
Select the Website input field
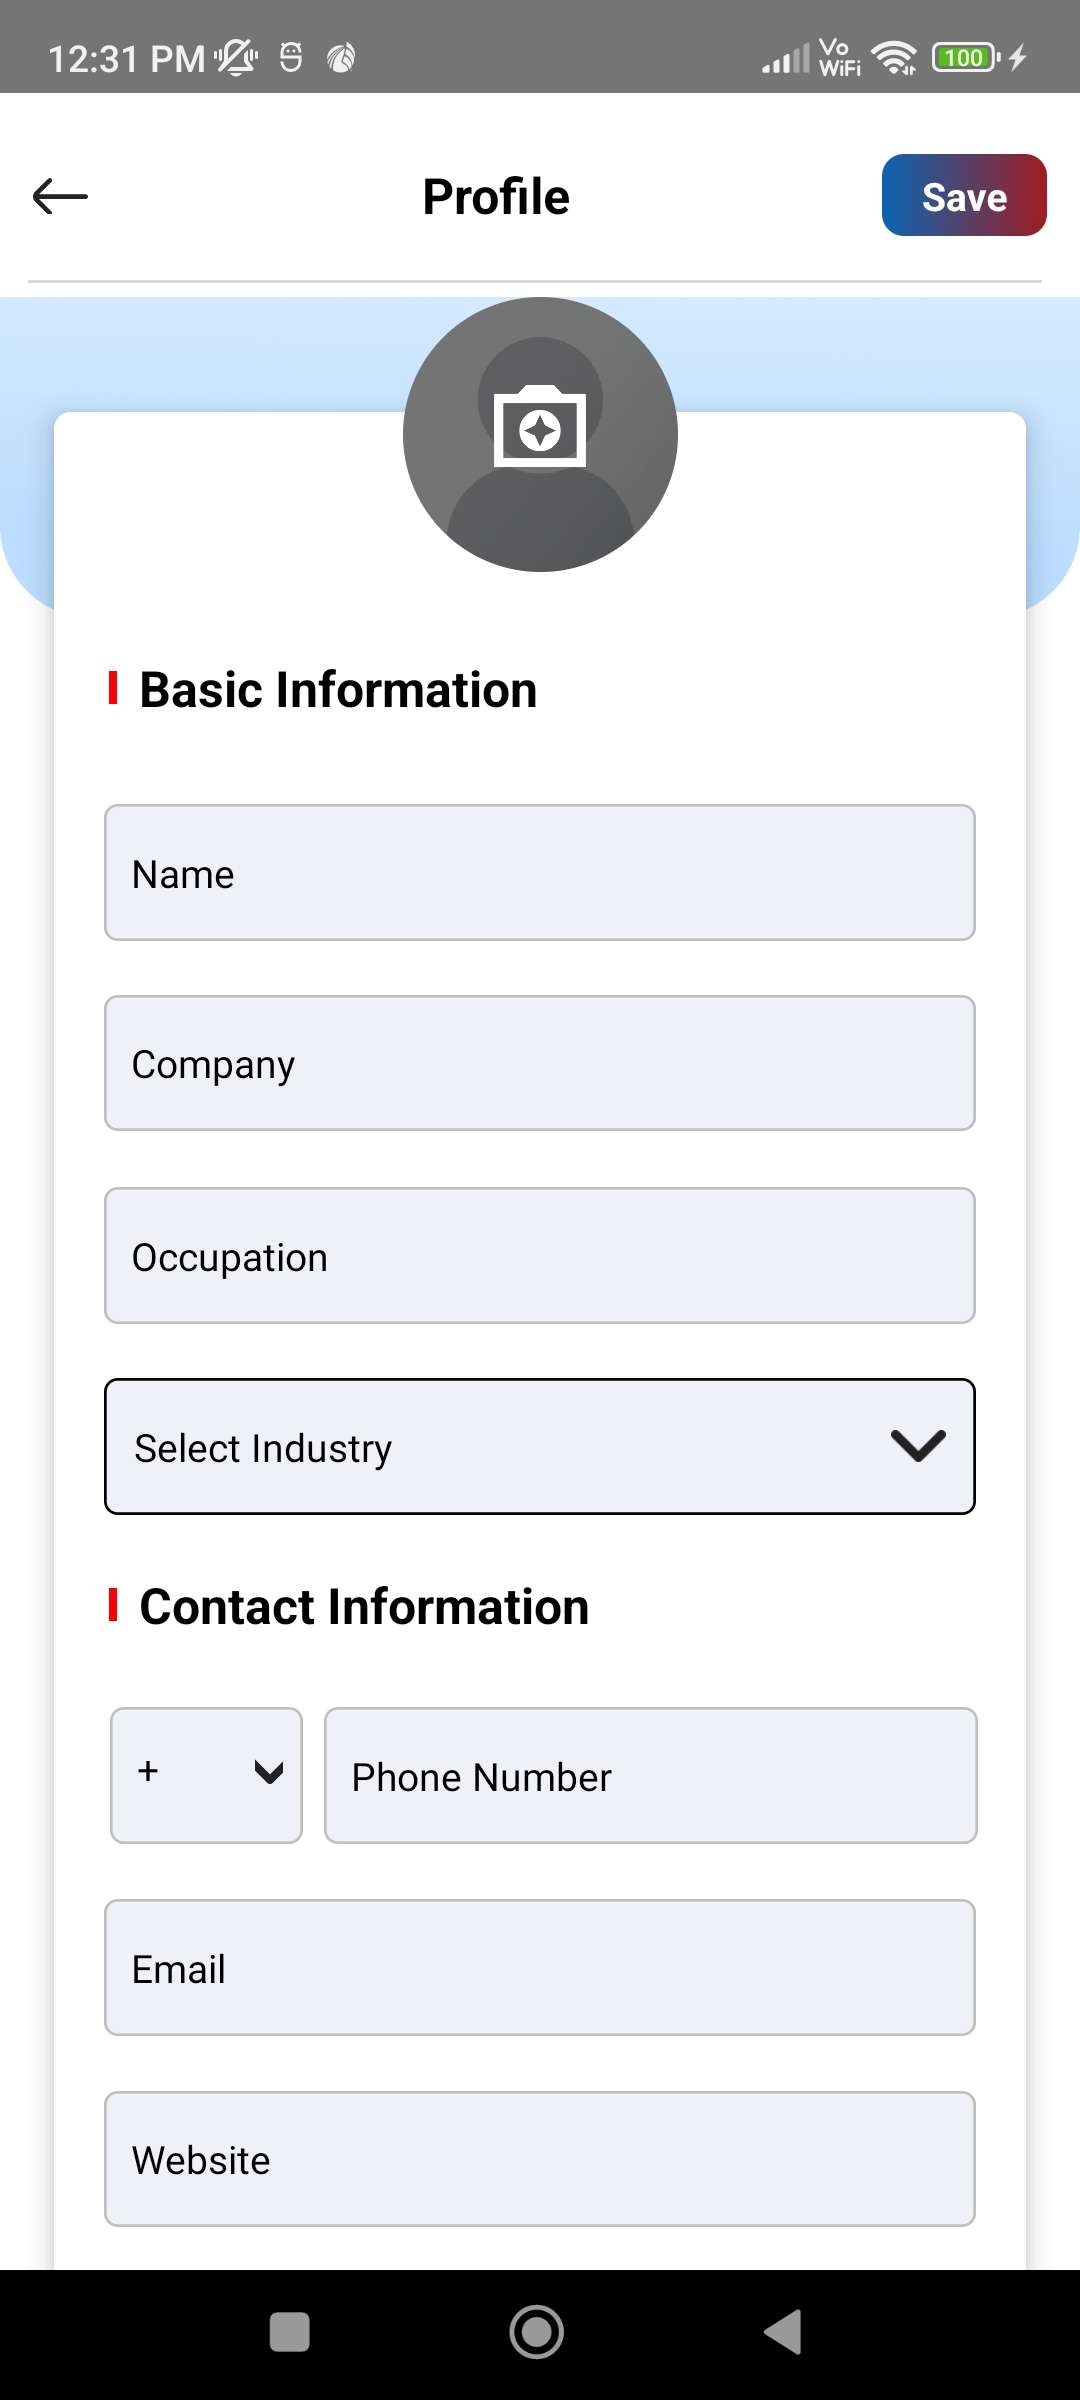pos(540,2159)
